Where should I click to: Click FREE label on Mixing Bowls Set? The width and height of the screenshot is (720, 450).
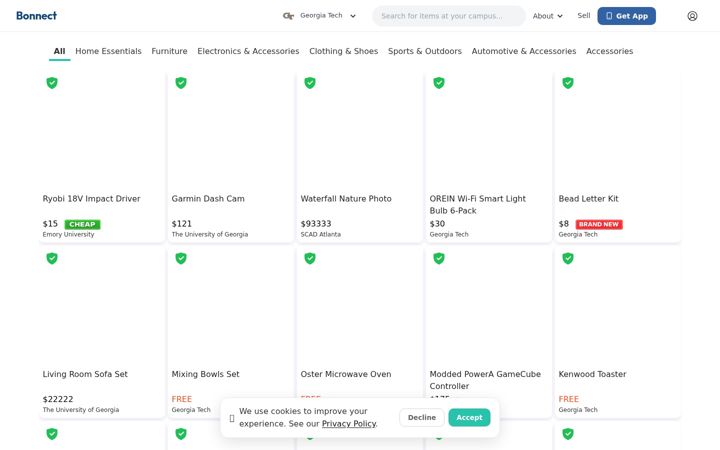coord(181,399)
